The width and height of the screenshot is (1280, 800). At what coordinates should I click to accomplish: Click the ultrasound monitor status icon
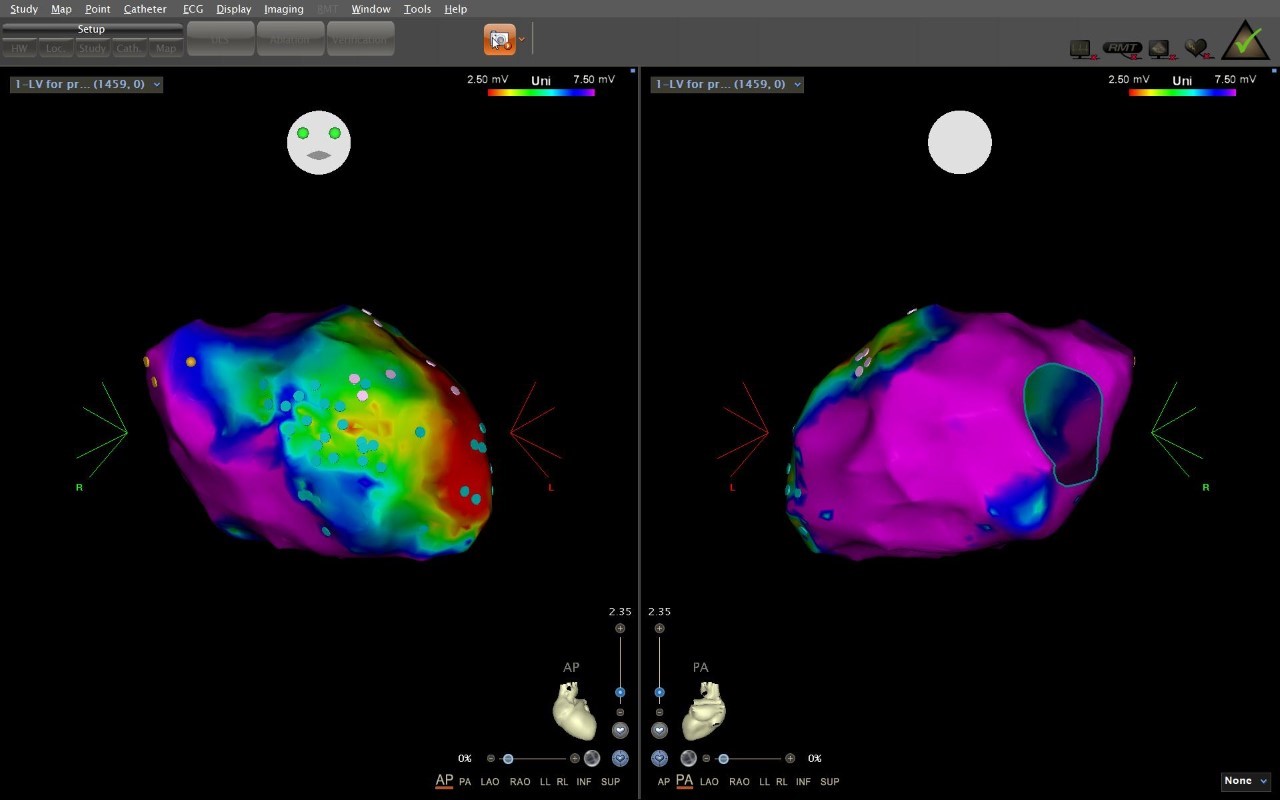[1159, 48]
